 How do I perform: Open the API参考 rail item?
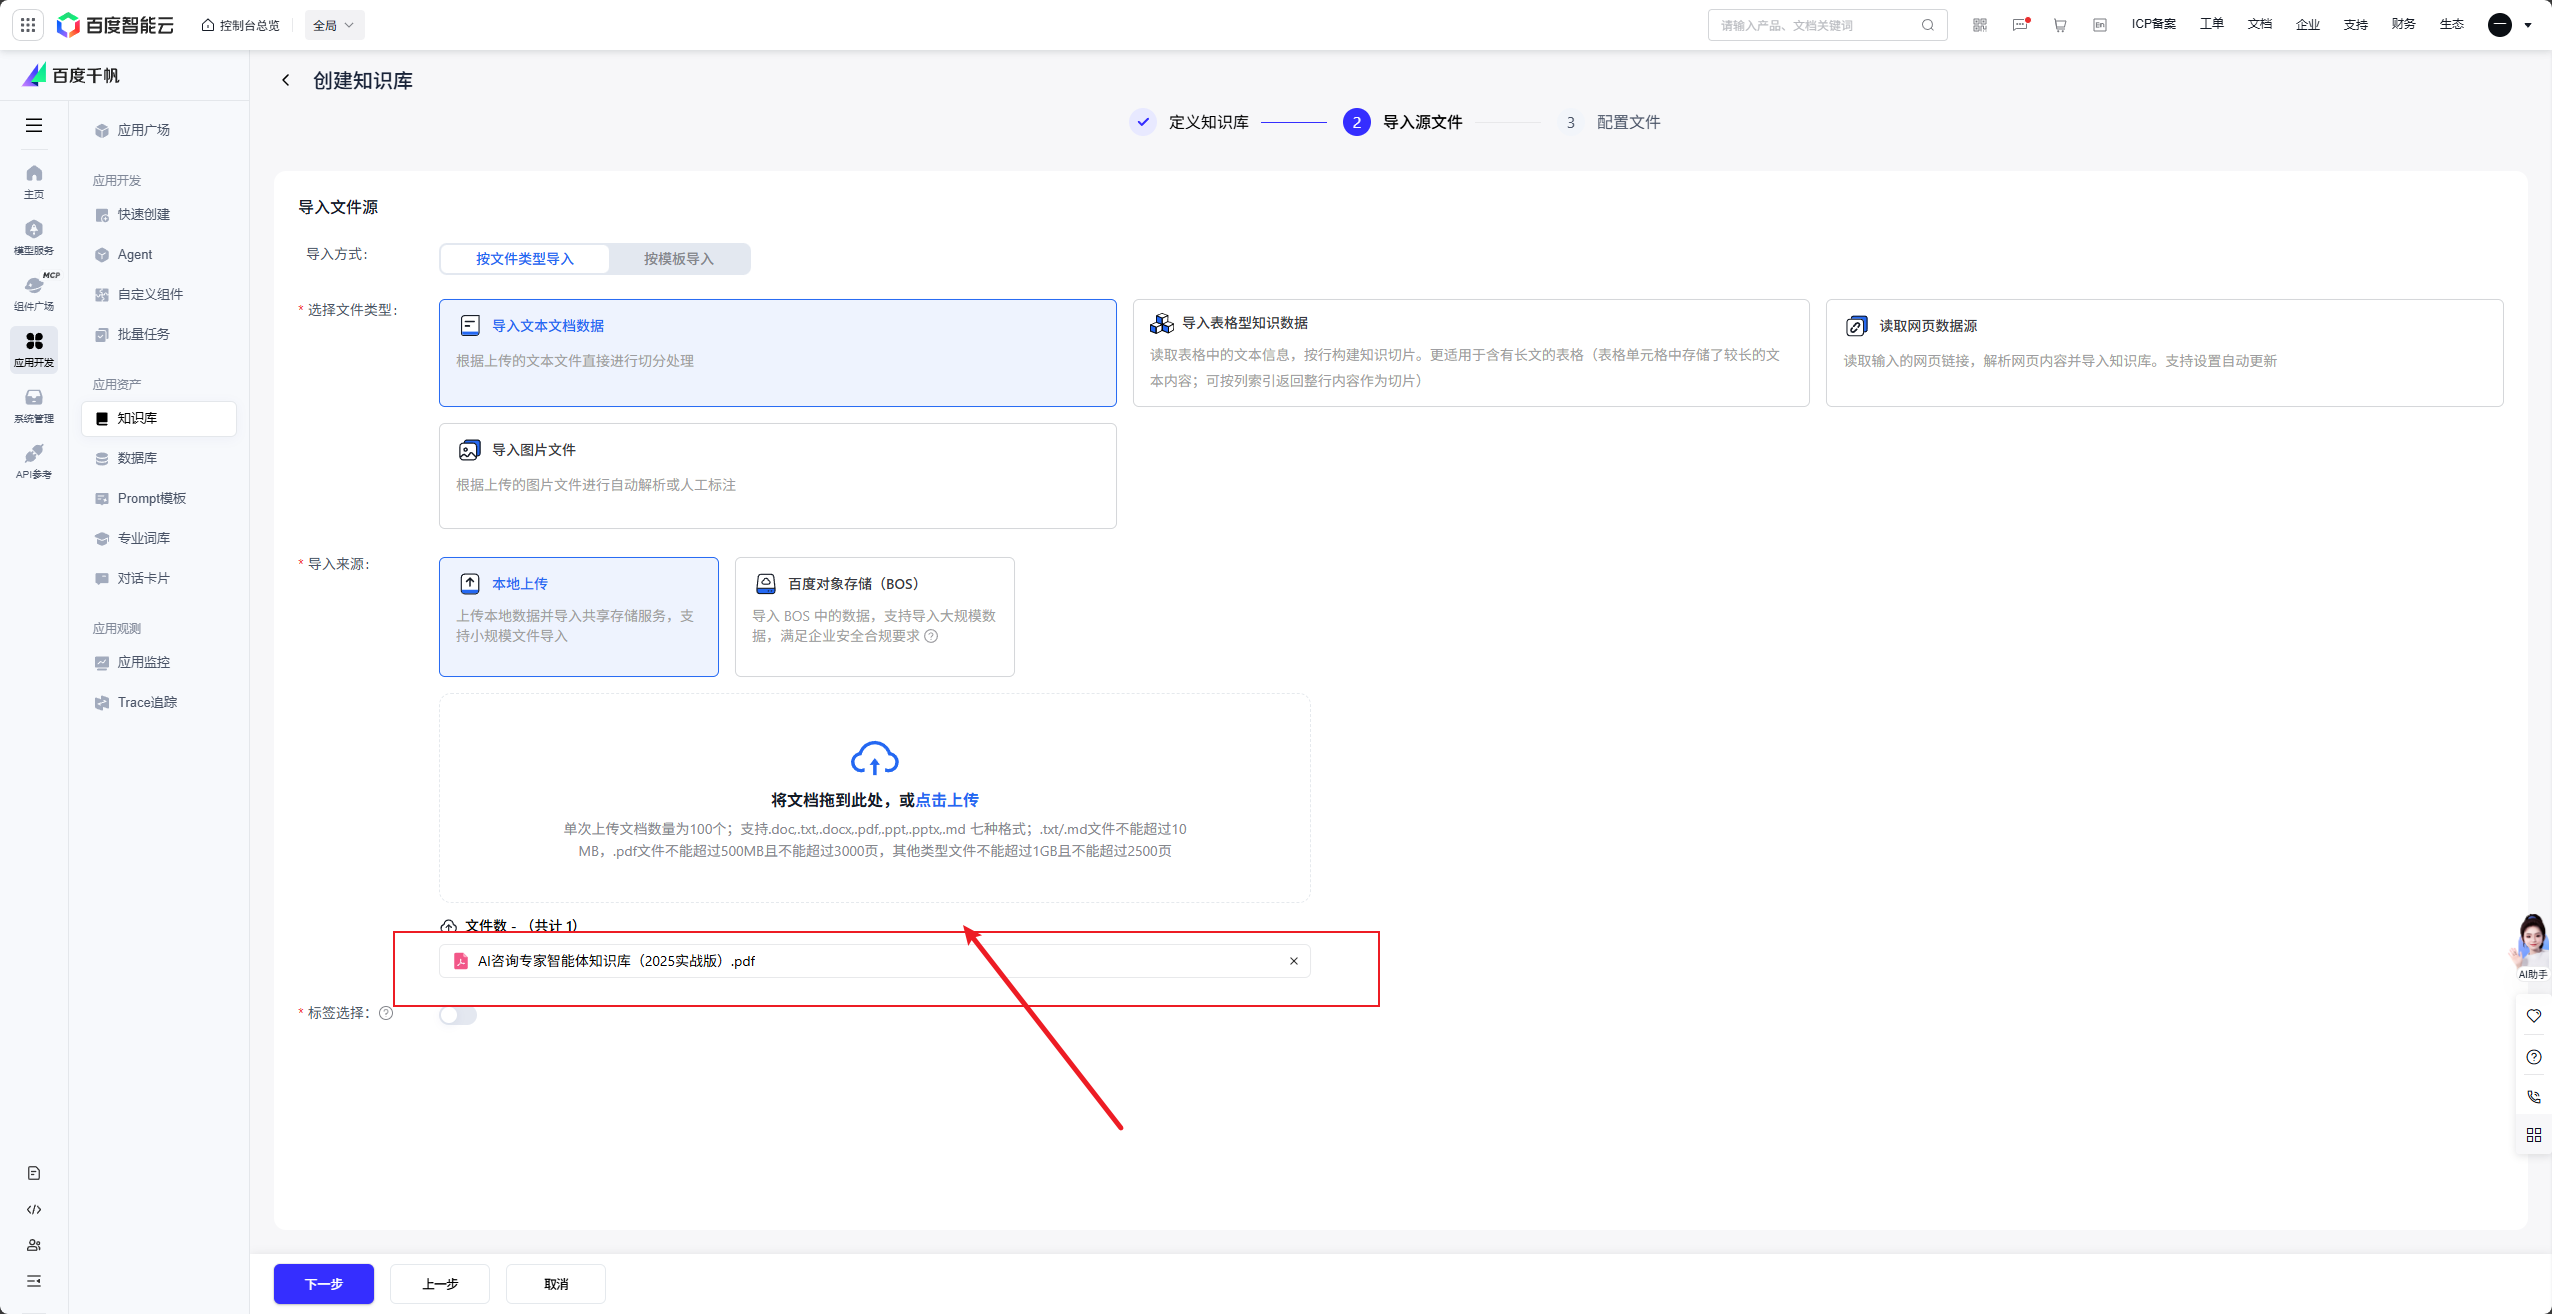click(34, 461)
